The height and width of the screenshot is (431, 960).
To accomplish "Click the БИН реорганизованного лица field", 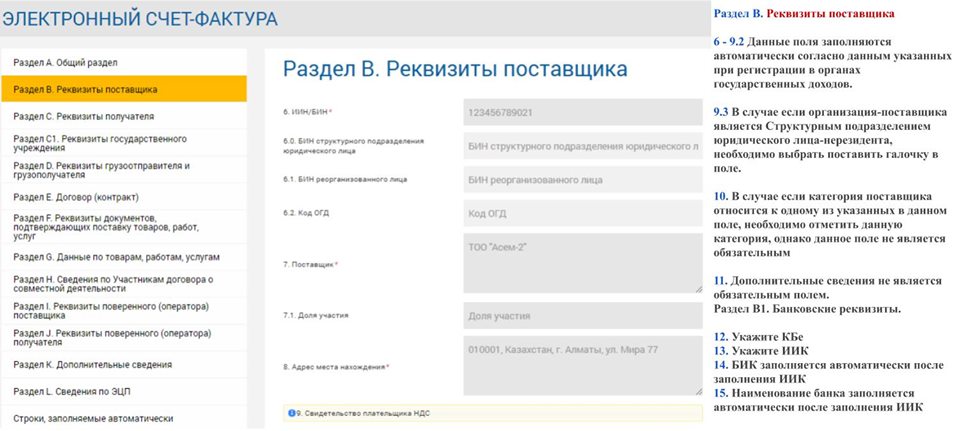I will click(x=582, y=180).
